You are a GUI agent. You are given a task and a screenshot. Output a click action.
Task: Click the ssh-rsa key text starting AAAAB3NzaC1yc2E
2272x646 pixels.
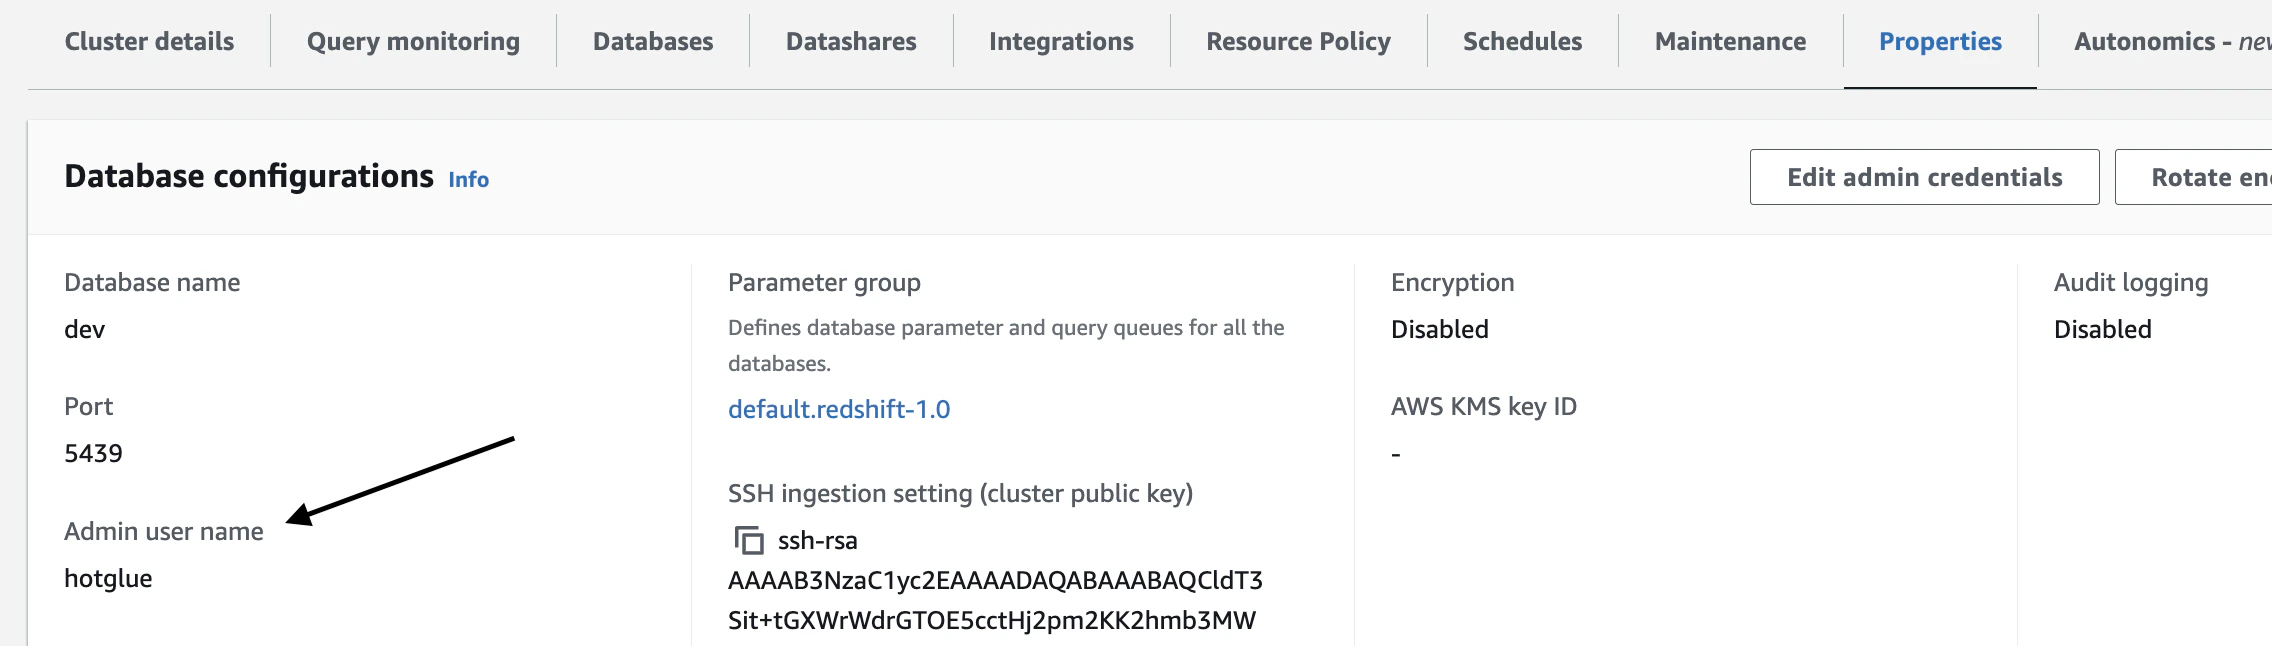995,581
